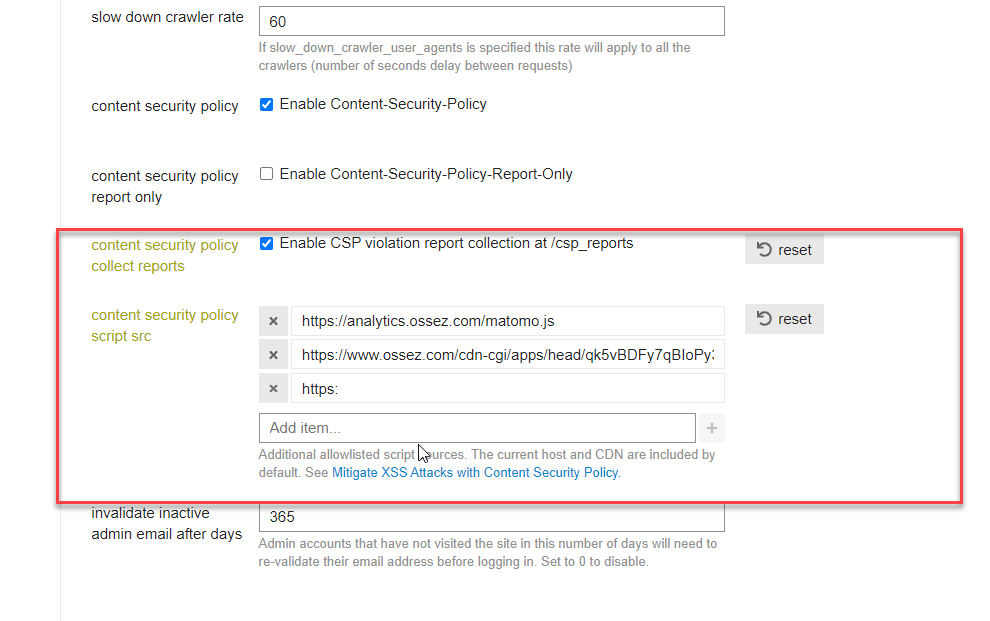Click the content security policy script src label

pyautogui.click(x=165, y=326)
